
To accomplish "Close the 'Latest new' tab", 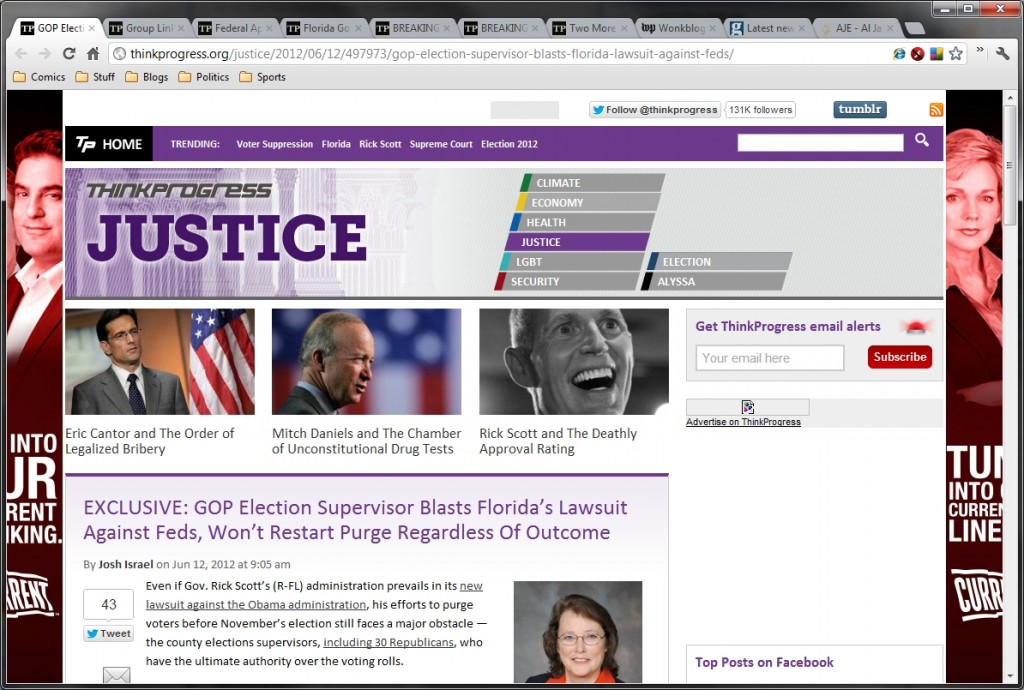I will click(801, 28).
